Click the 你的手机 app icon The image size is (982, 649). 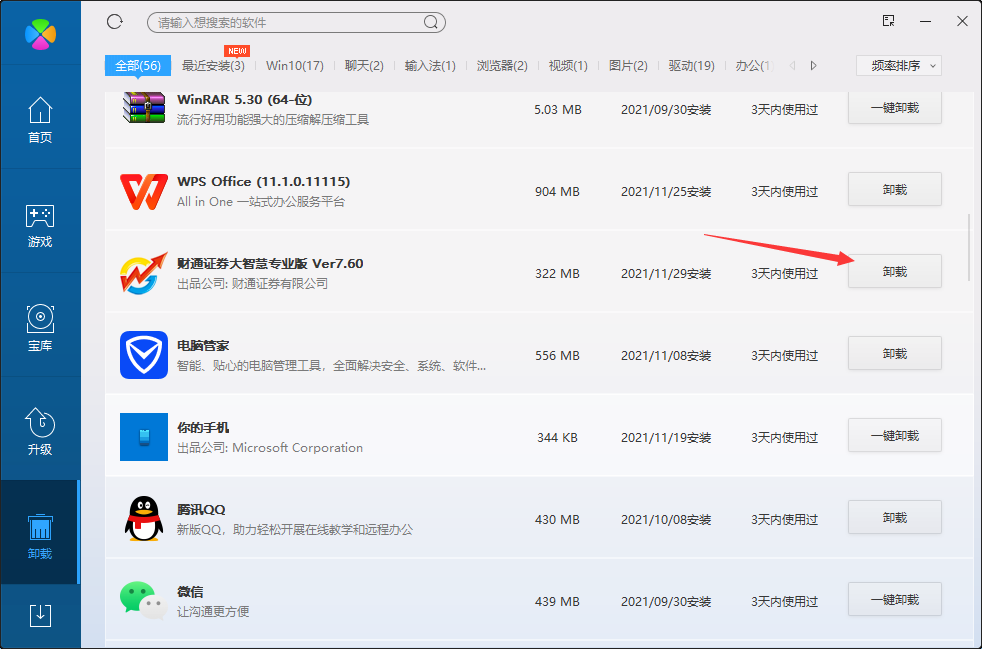[144, 437]
